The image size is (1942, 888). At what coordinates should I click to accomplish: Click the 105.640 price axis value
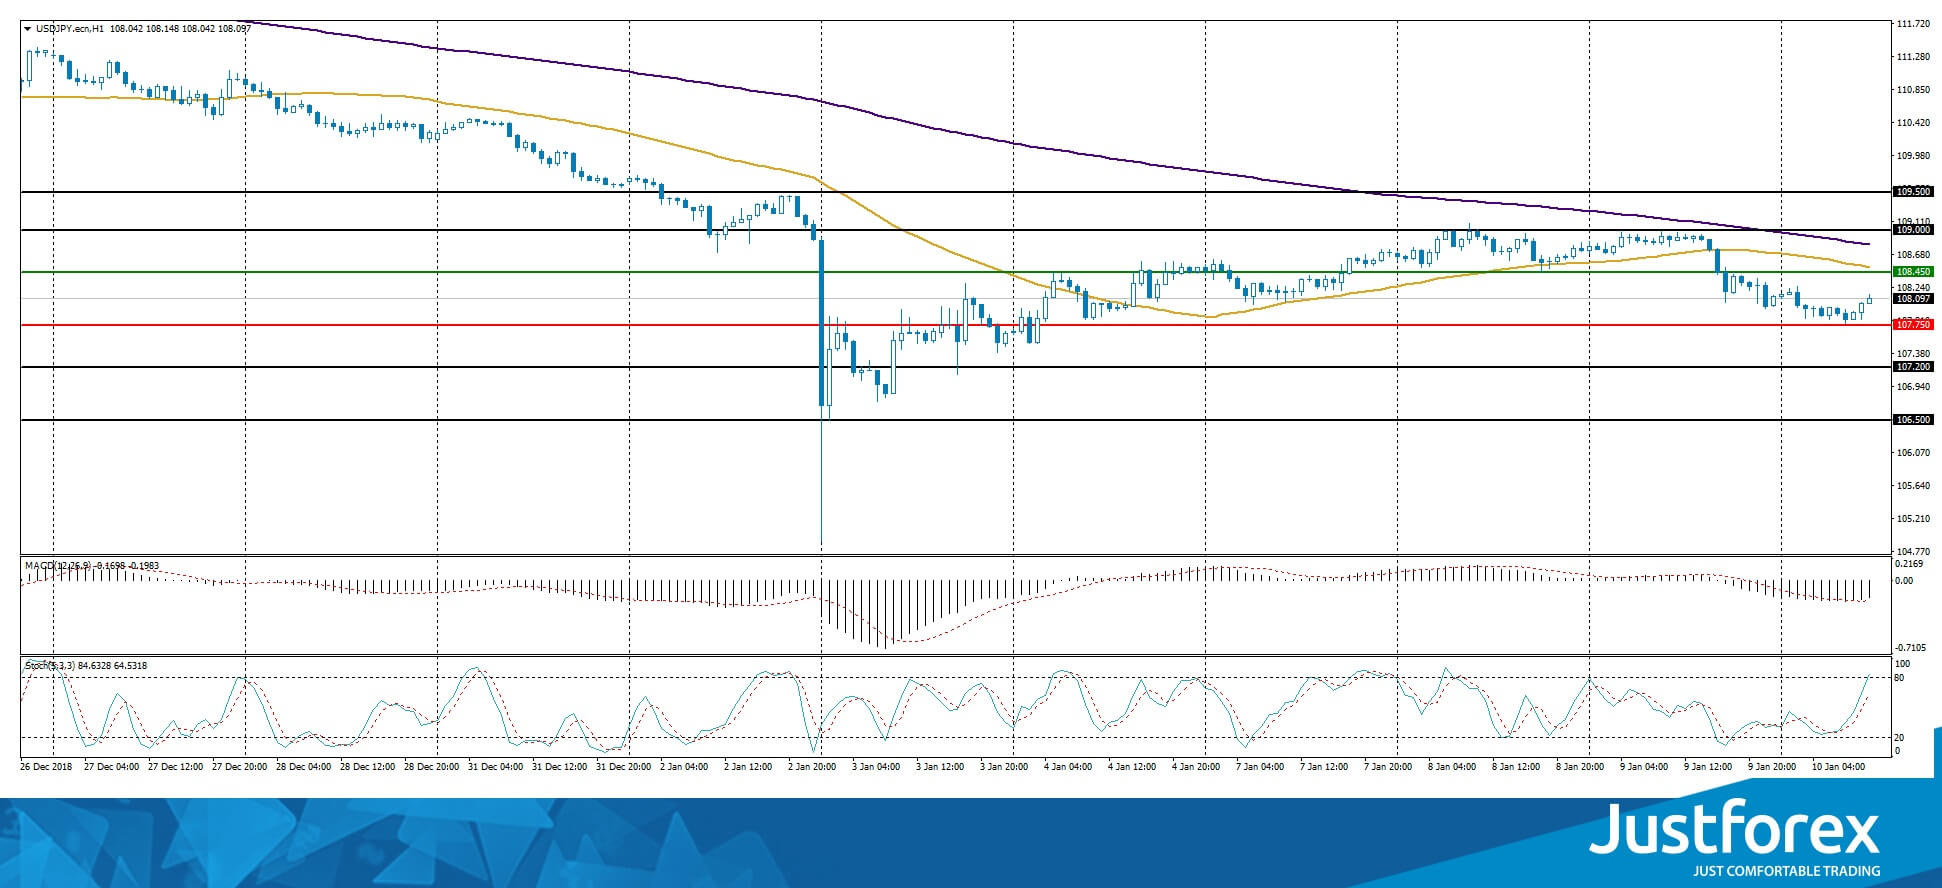pos(1913,486)
